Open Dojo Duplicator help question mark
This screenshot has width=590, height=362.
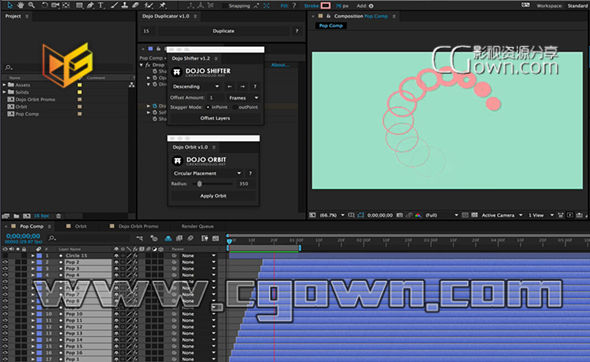pyautogui.click(x=297, y=31)
